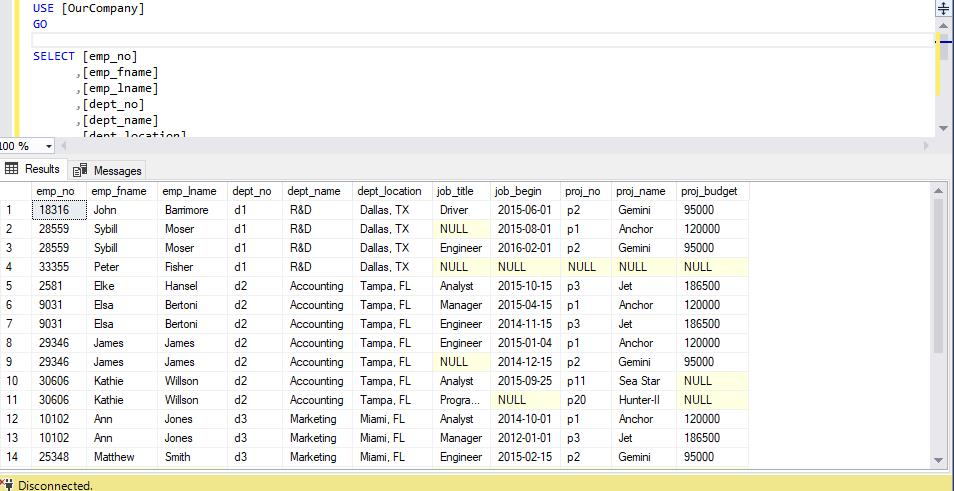
Task: Click the 33355 employee number cell
Action: pyautogui.click(x=58, y=267)
